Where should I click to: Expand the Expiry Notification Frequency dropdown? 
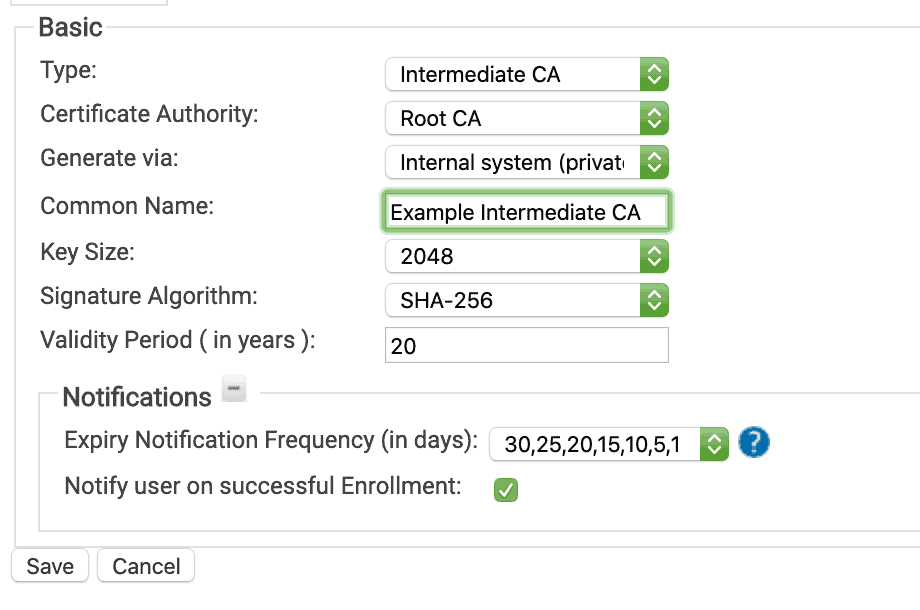point(608,444)
